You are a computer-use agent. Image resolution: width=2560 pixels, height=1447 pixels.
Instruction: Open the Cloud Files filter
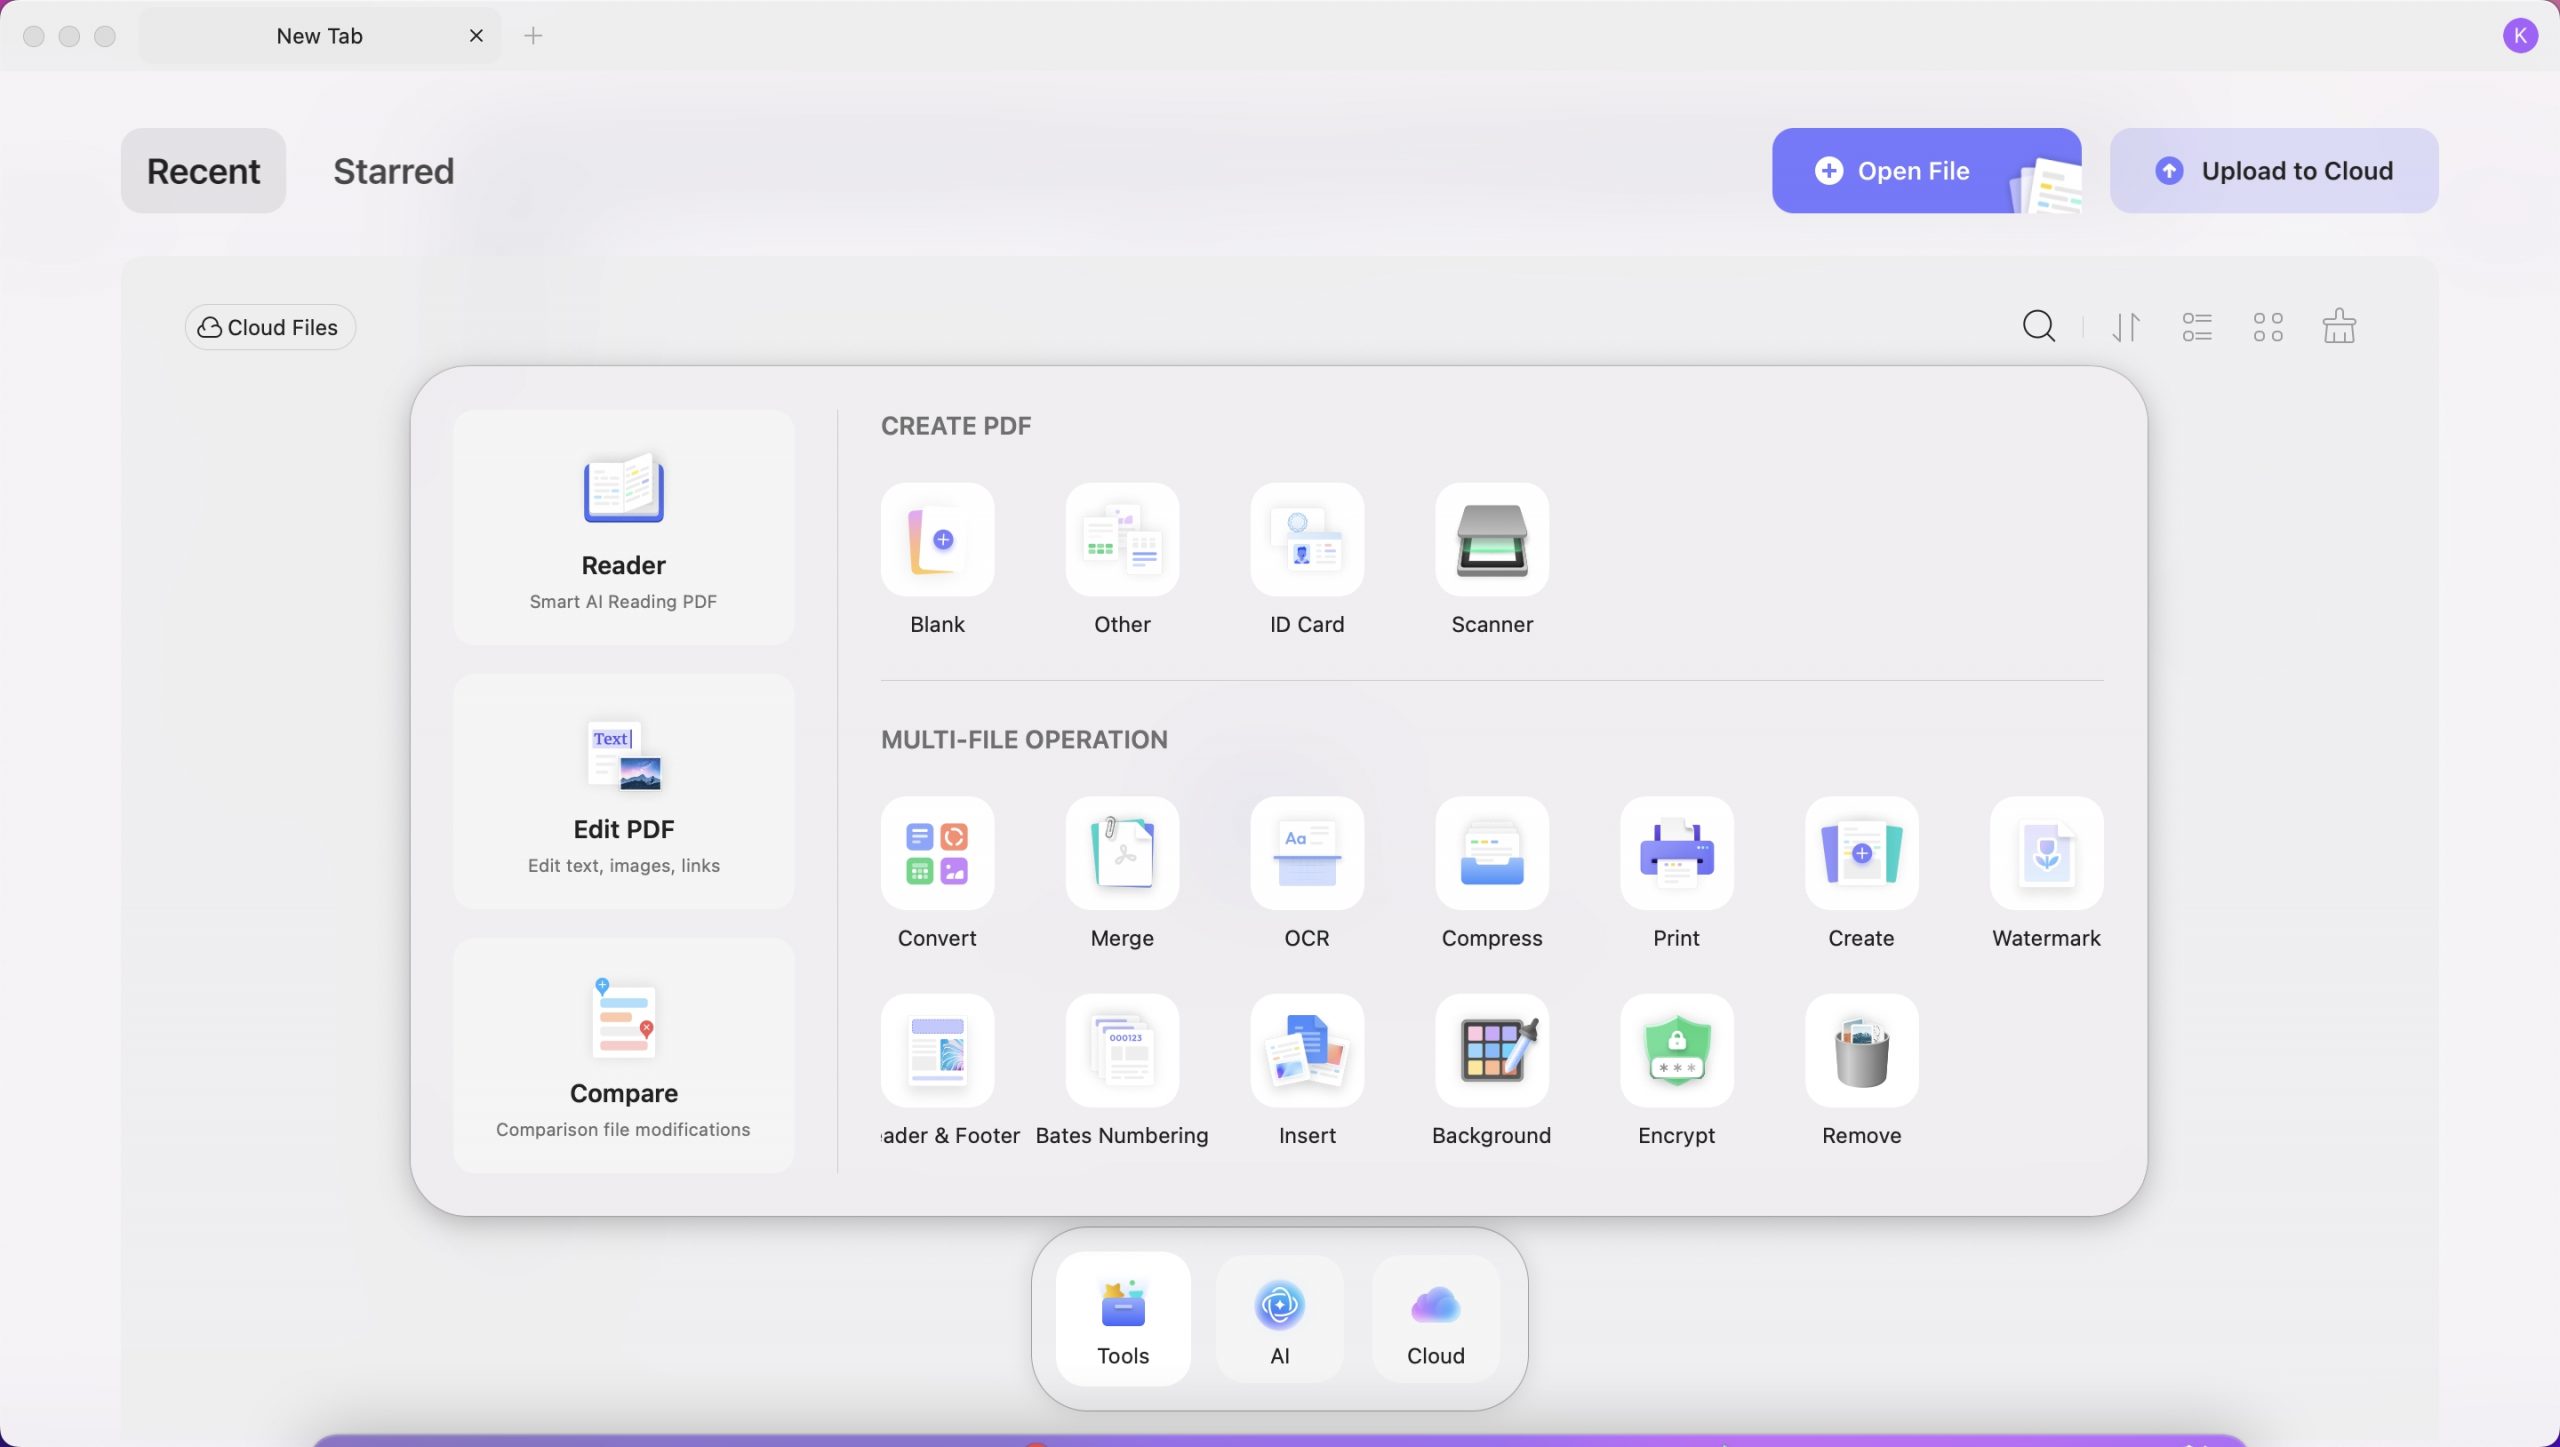270,327
